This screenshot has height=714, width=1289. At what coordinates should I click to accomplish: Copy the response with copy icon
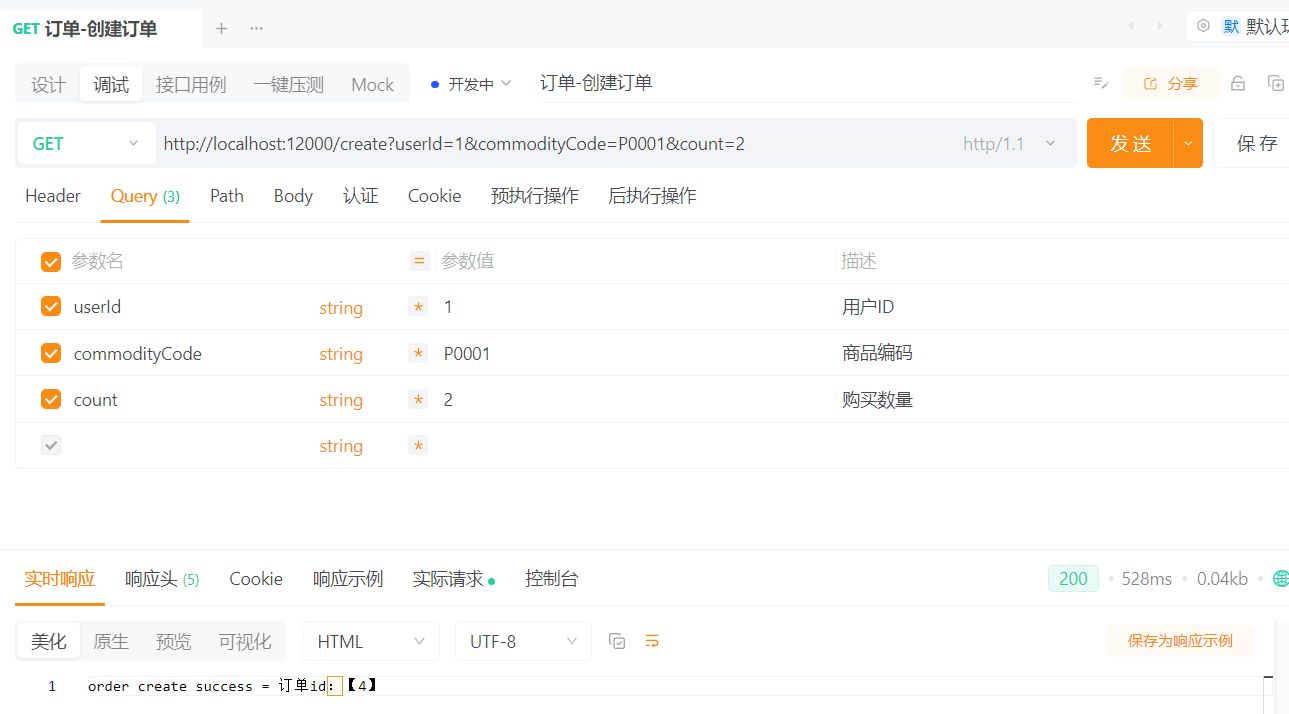[617, 641]
